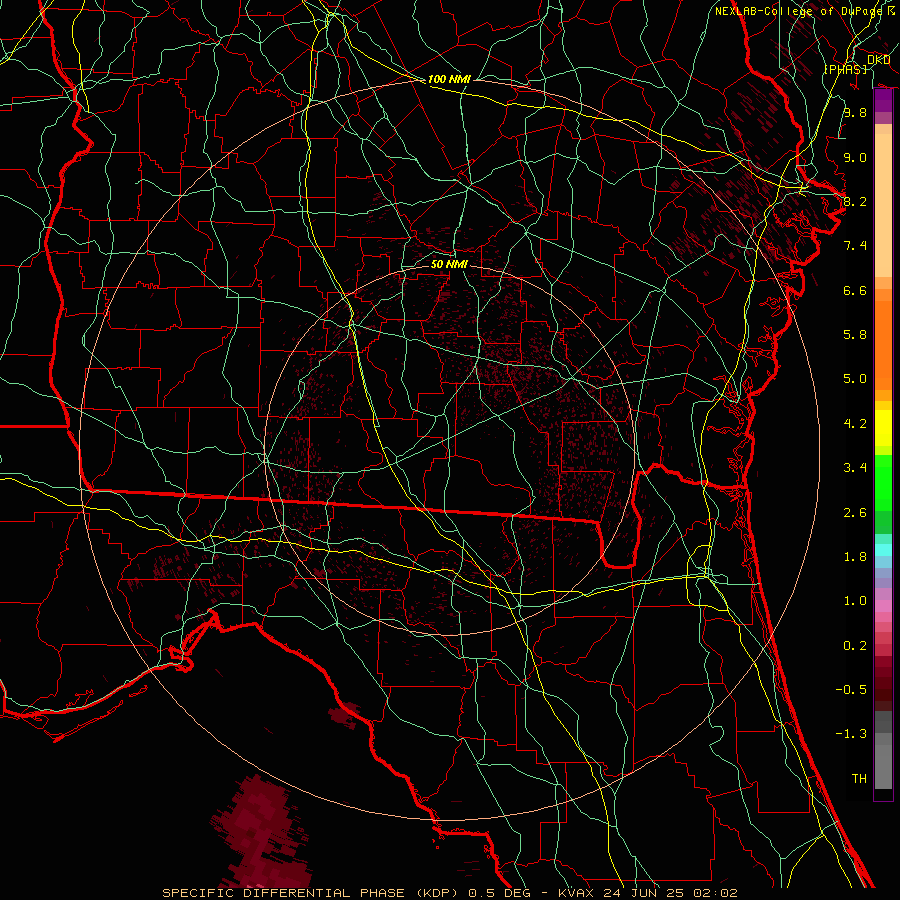
Task: Click the 9.0 legend value
Action: (855, 157)
